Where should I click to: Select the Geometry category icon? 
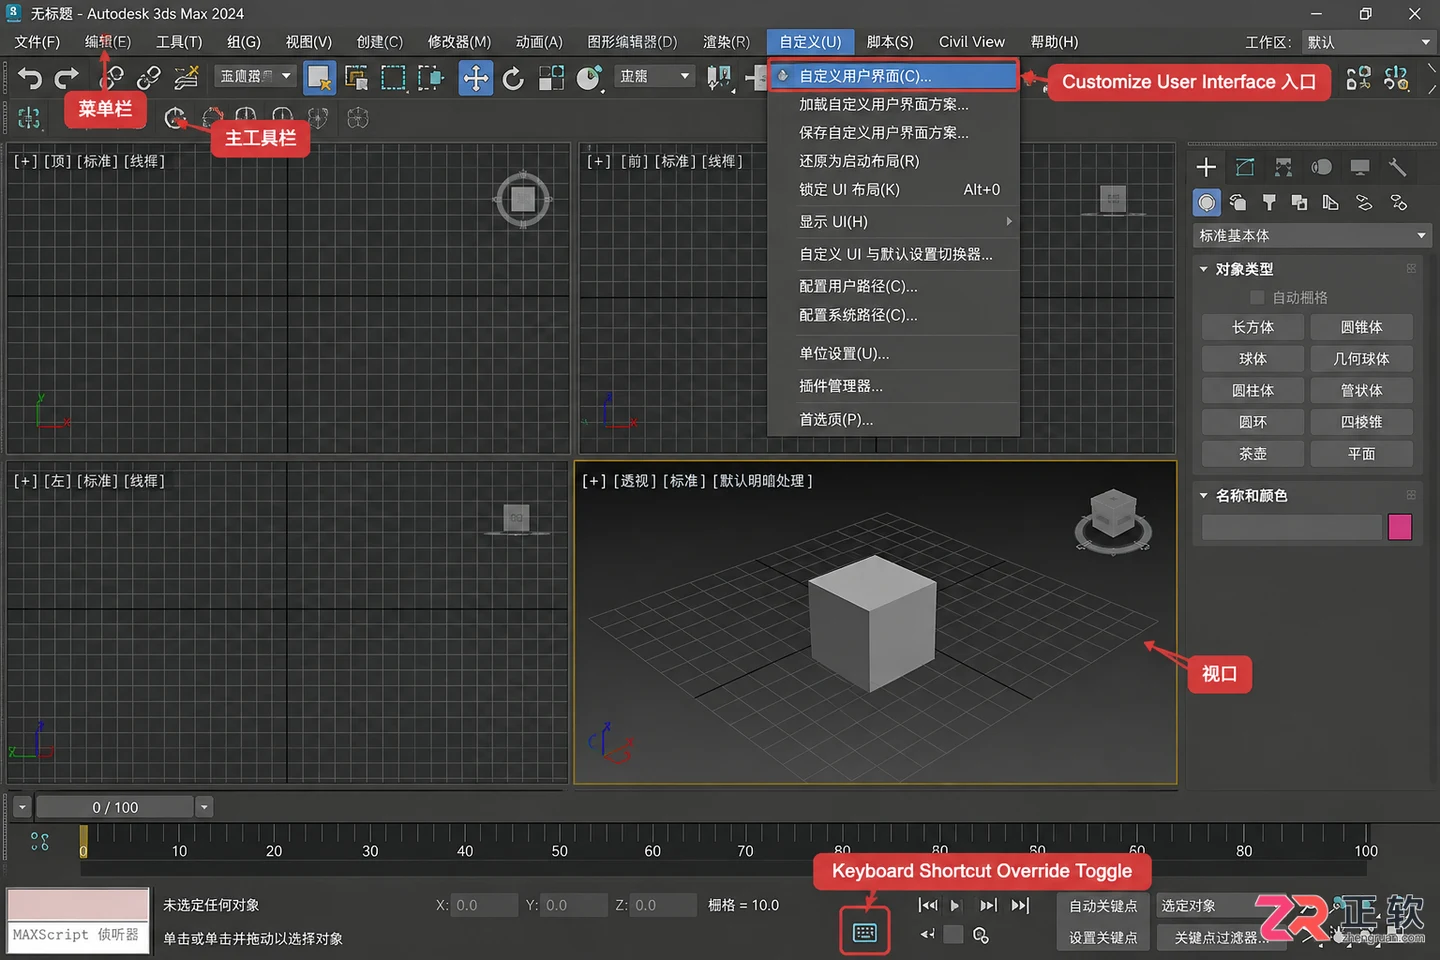pos(1207,203)
